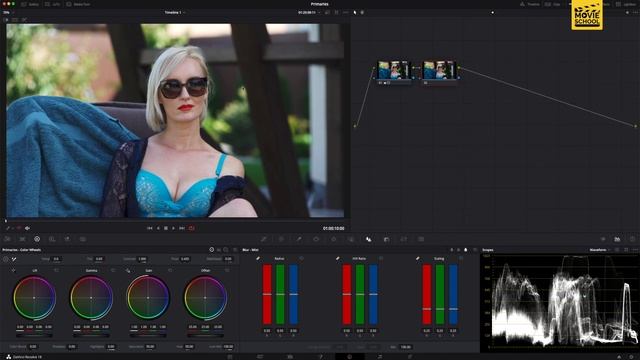640x360 pixels.
Task: Click the Gain color wheel center
Action: [x=148, y=298]
